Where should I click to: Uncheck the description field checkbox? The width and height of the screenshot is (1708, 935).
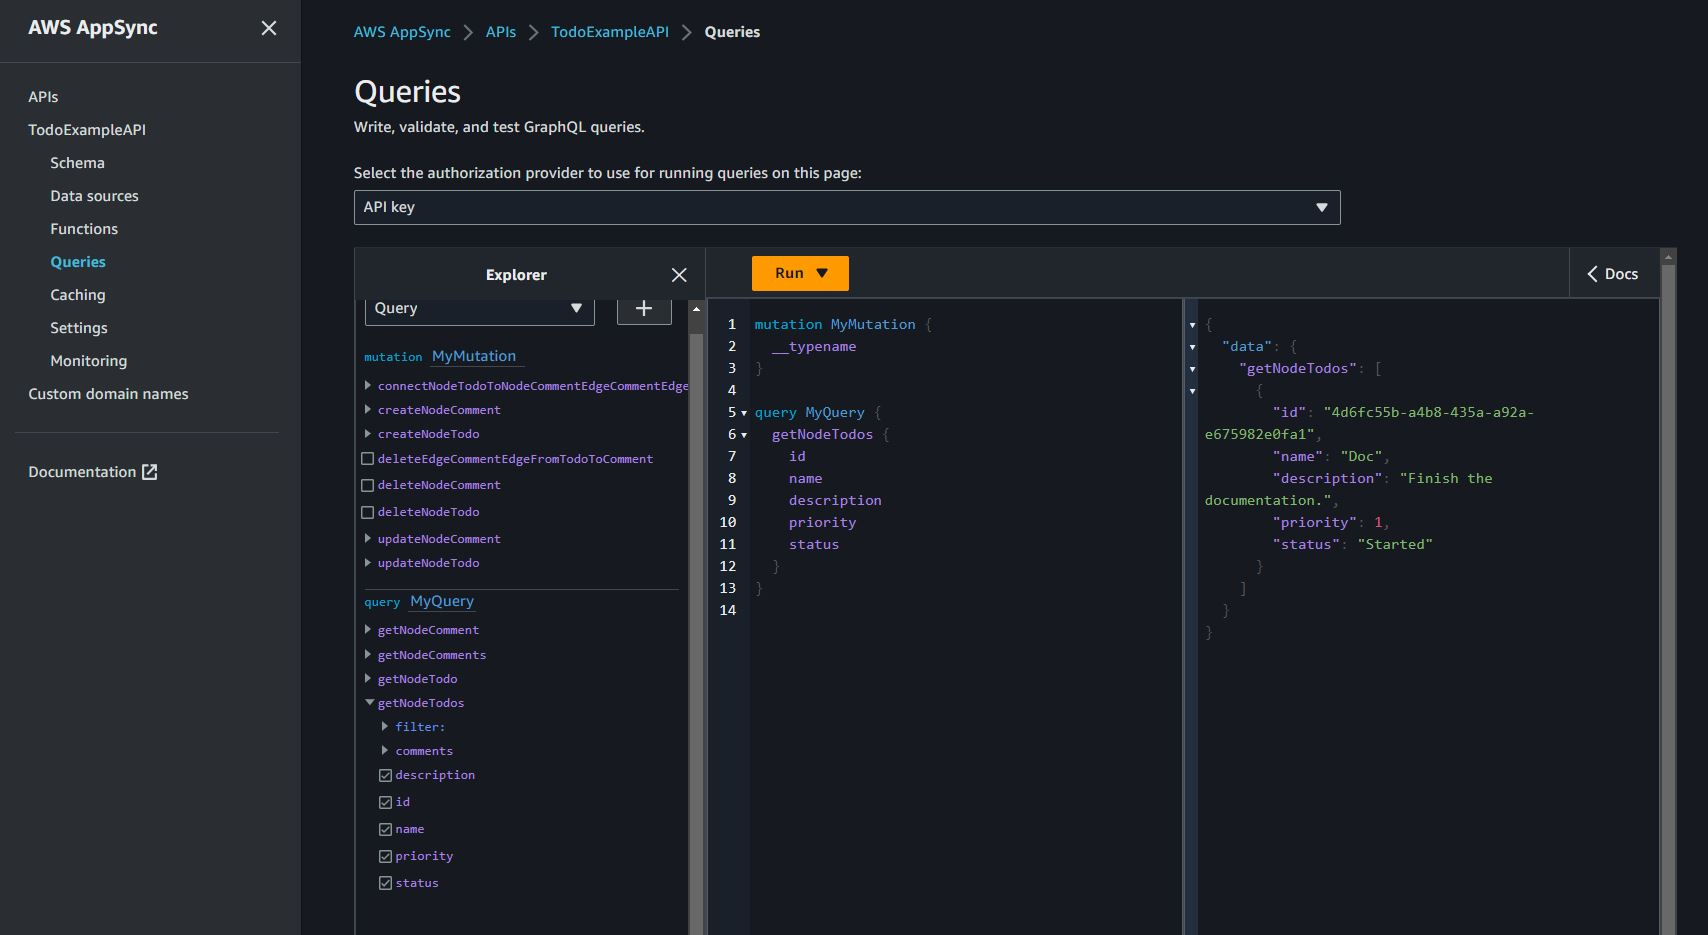[385, 775]
